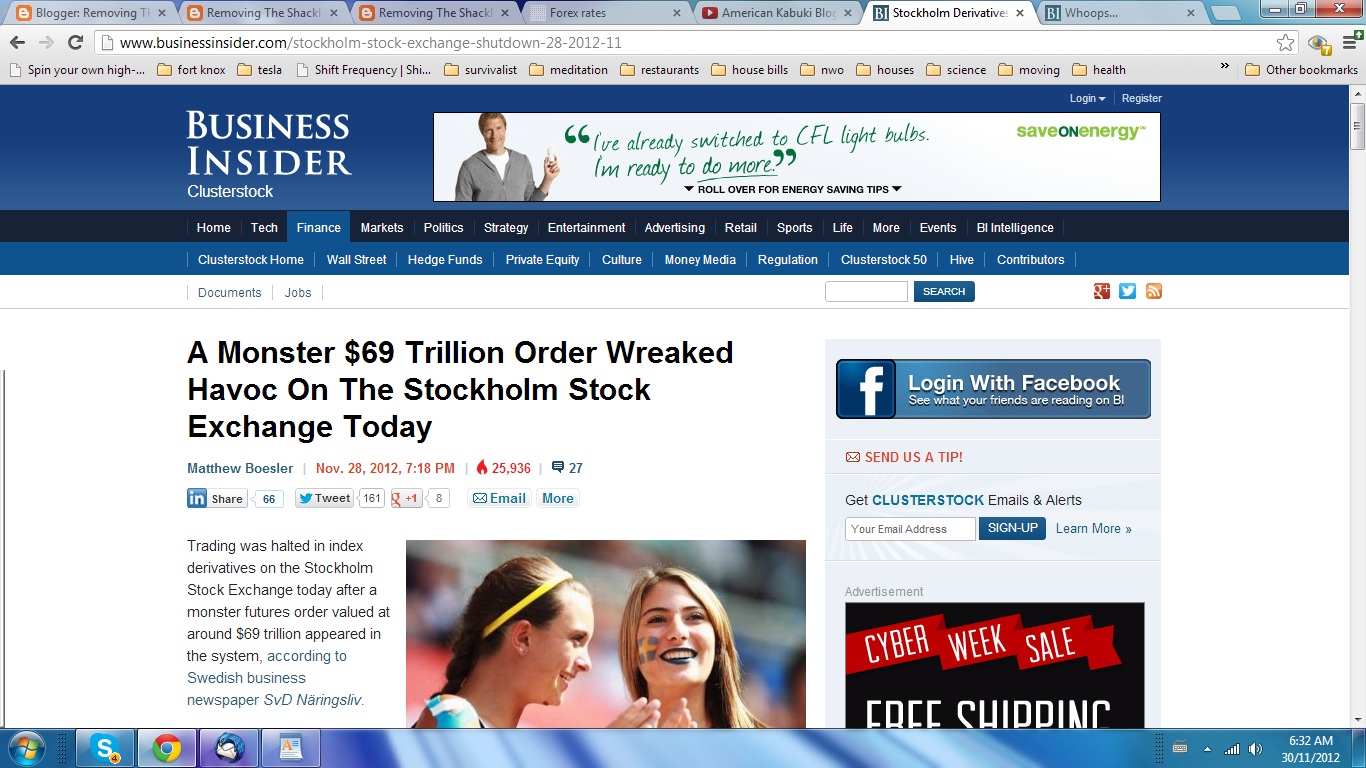Click the SIGN-UP button
The width and height of the screenshot is (1366, 768).
[1012, 528]
